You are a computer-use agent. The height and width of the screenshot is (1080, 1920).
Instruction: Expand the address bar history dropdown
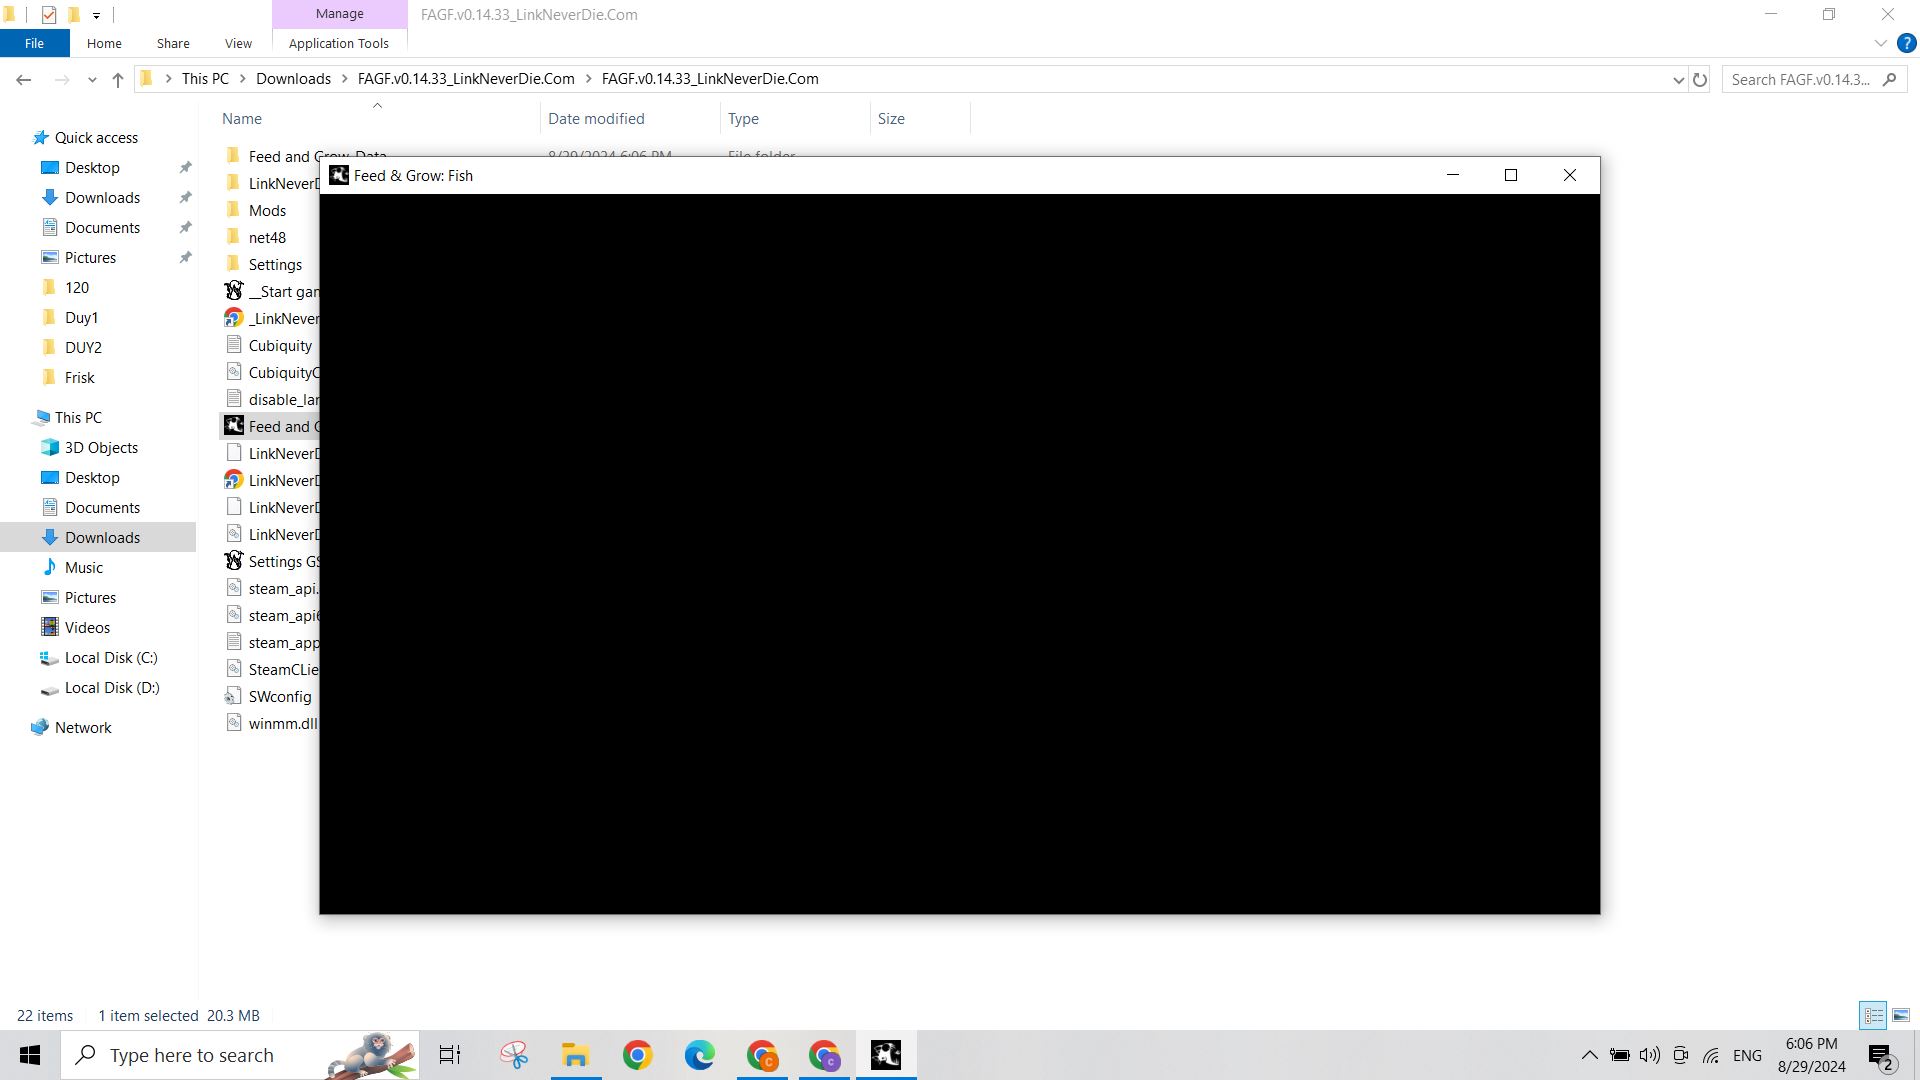[x=1678, y=79]
